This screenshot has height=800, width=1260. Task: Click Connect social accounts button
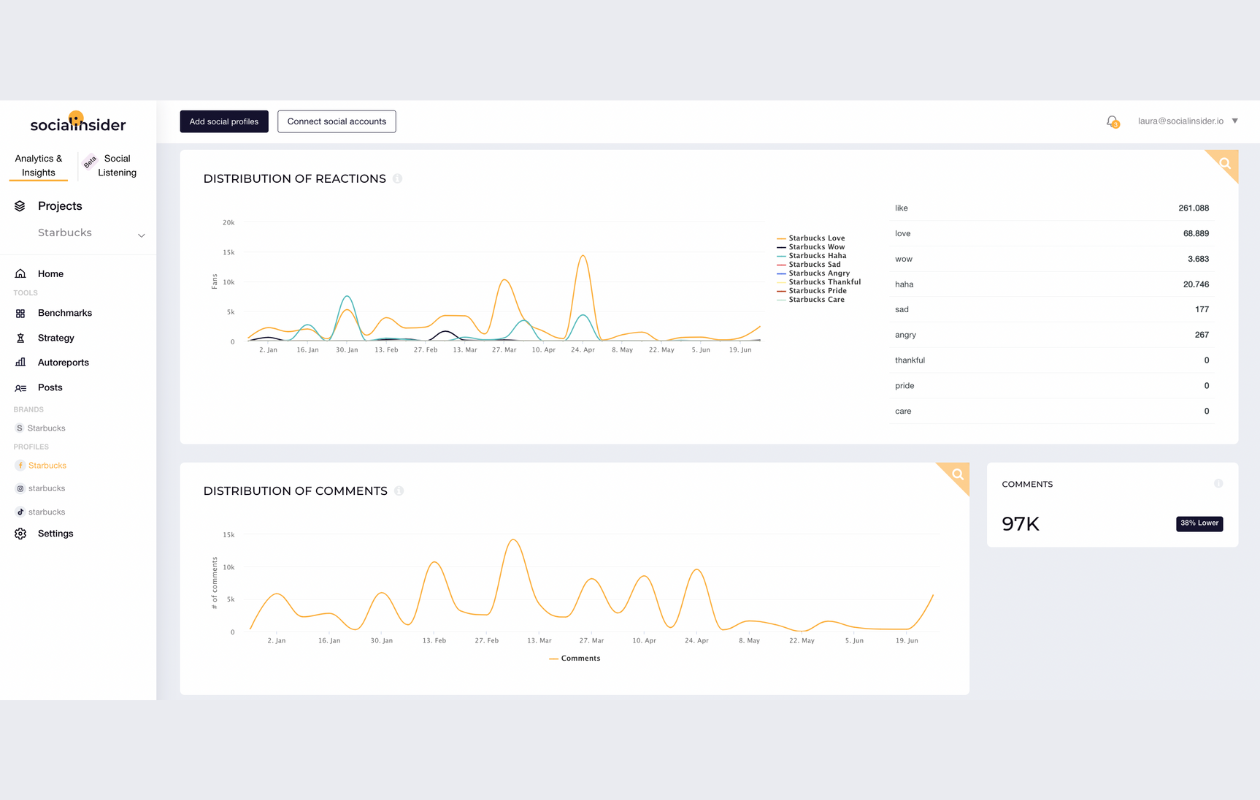click(x=337, y=121)
